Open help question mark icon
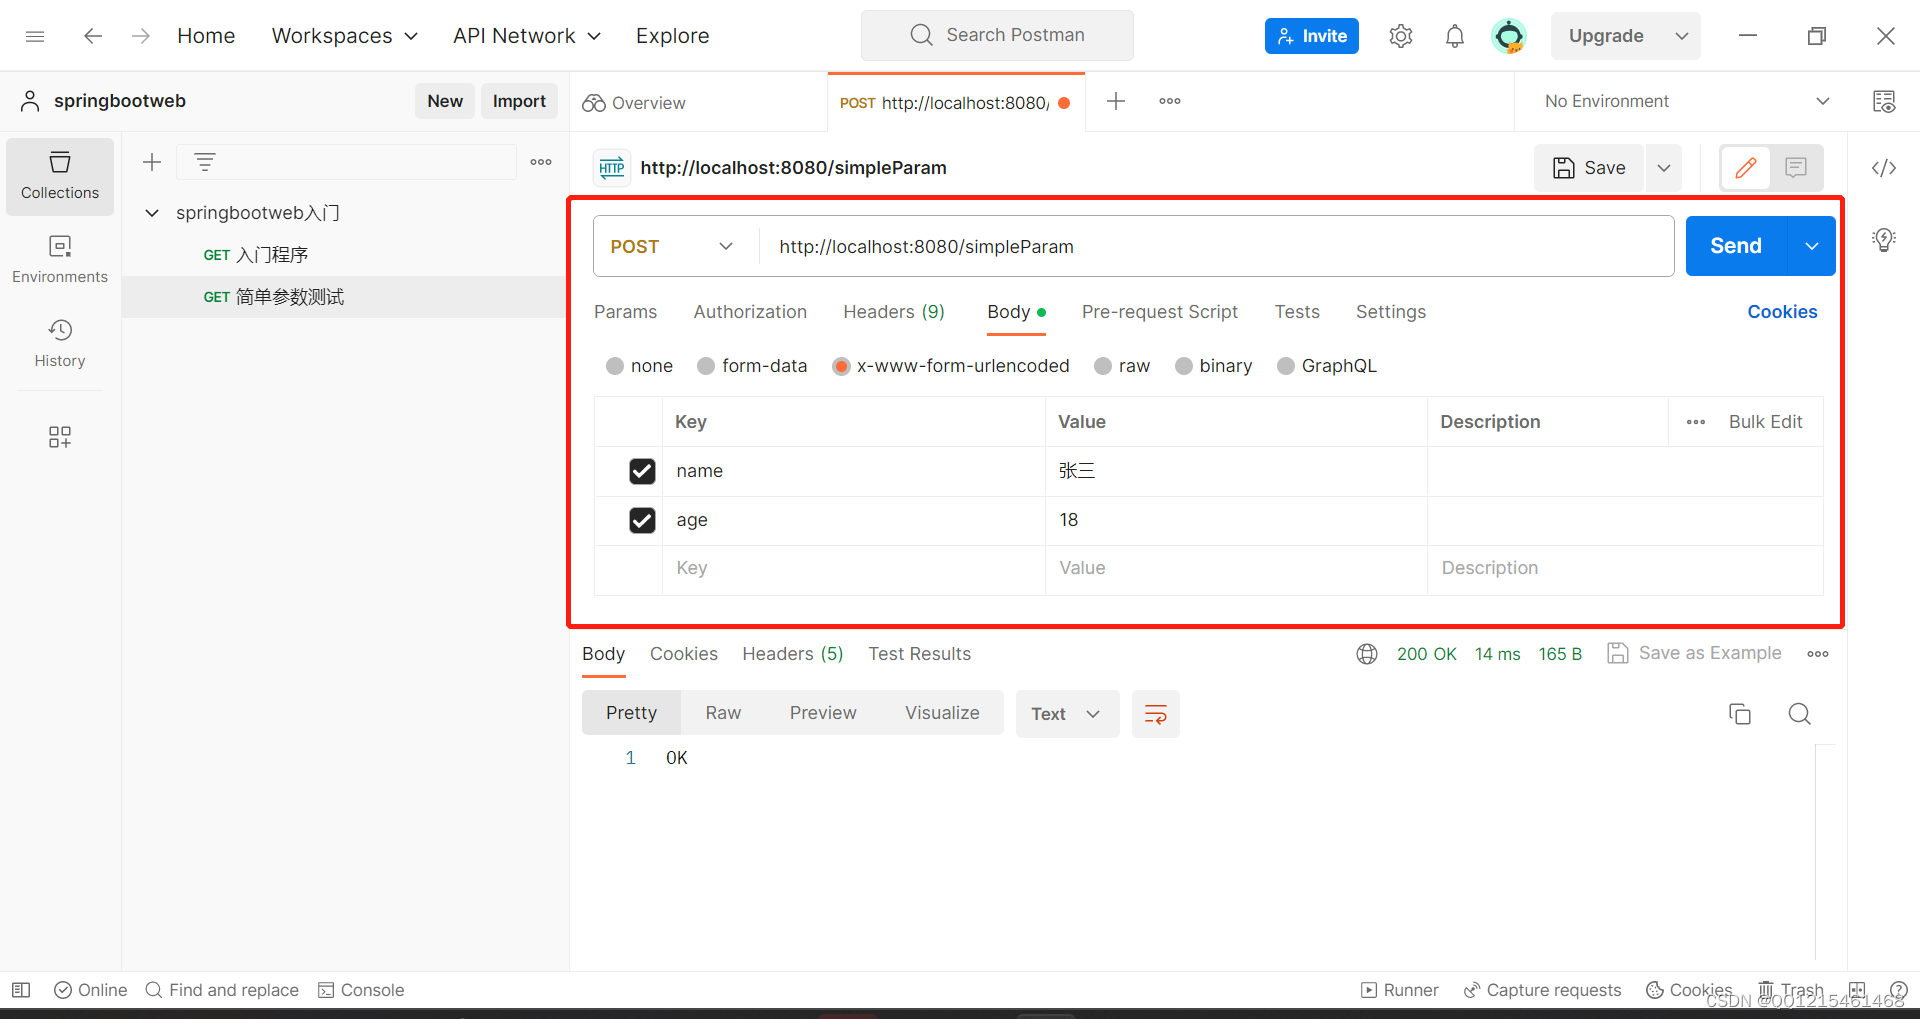This screenshot has height=1019, width=1920. [x=1899, y=990]
